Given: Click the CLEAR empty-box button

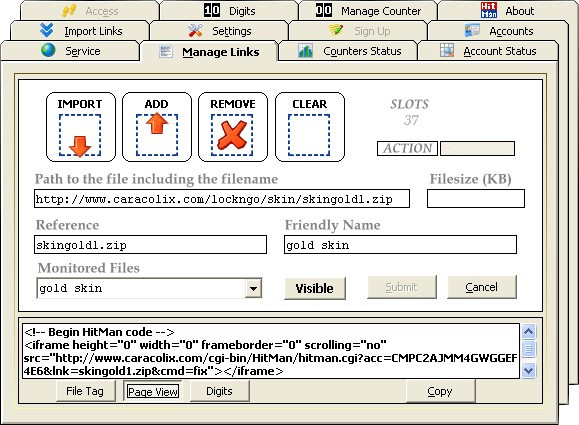Looking at the screenshot, I should coord(310,127).
